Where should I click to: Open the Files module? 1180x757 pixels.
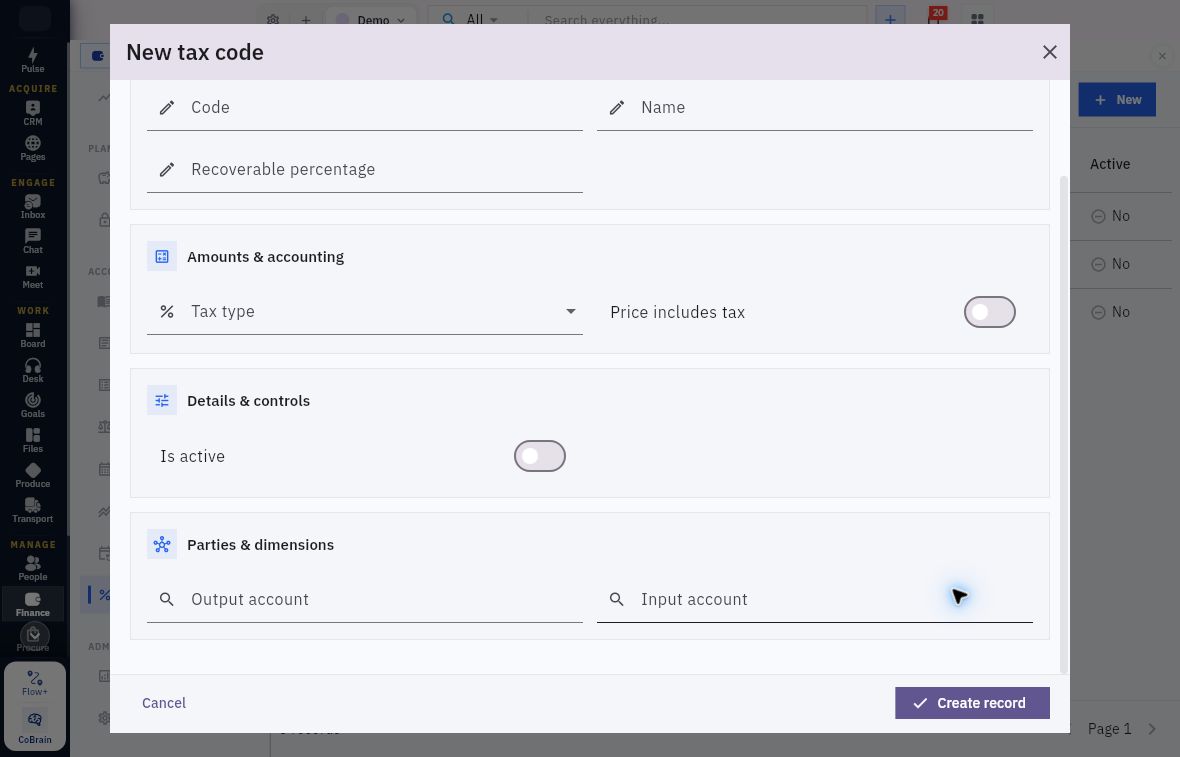pos(32,440)
